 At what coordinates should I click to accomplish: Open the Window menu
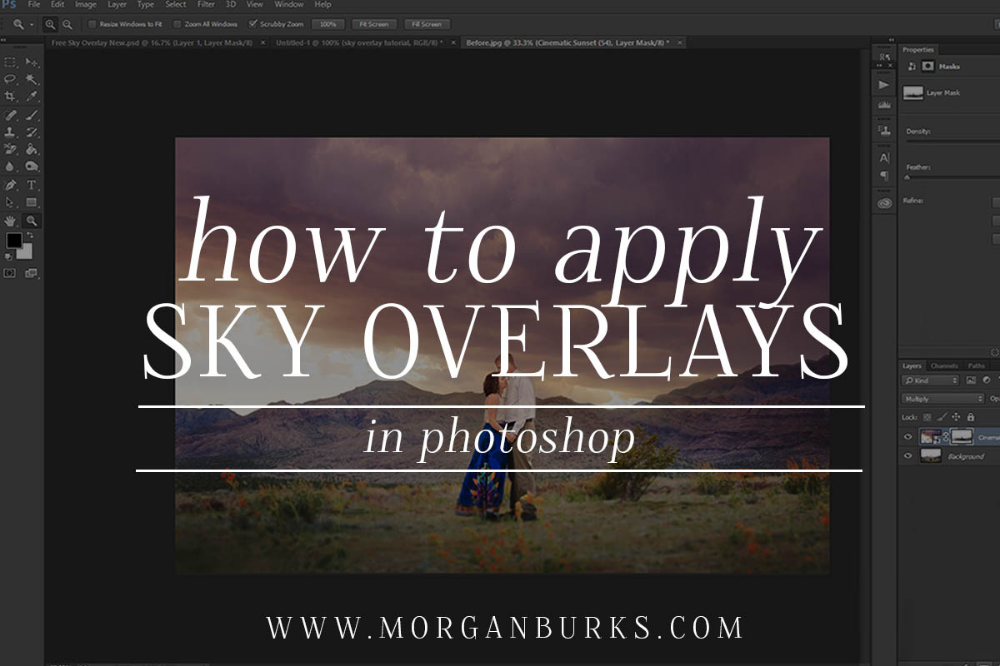289,4
